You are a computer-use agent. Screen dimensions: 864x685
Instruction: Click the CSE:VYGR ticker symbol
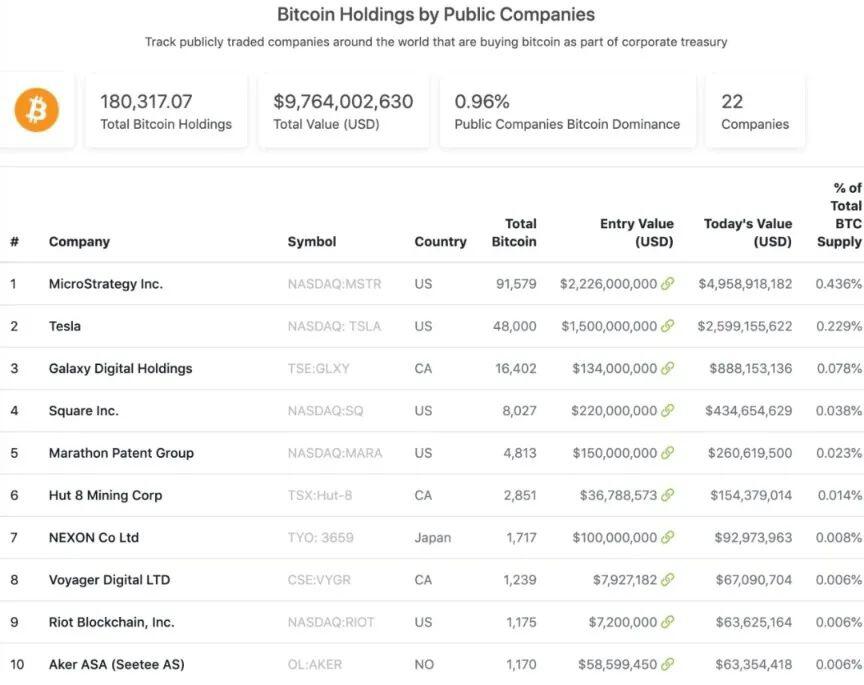coord(319,580)
